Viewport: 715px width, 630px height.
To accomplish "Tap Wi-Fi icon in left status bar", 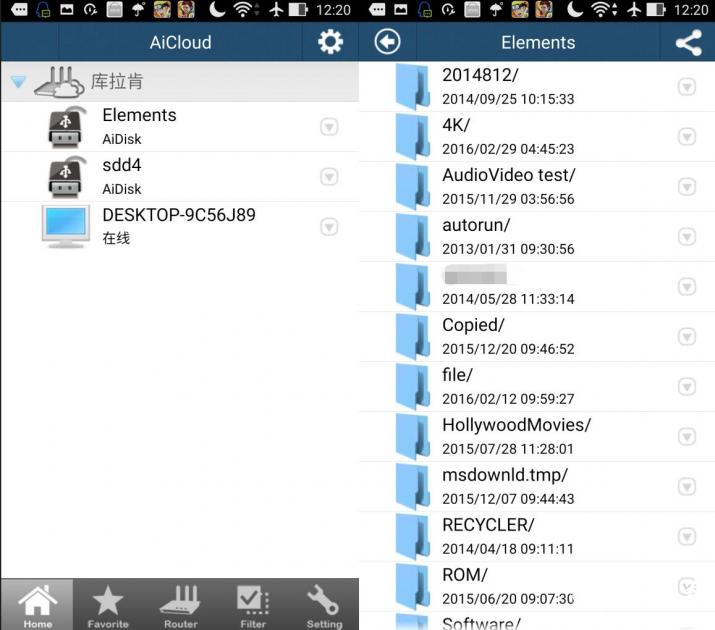I will (x=243, y=9).
